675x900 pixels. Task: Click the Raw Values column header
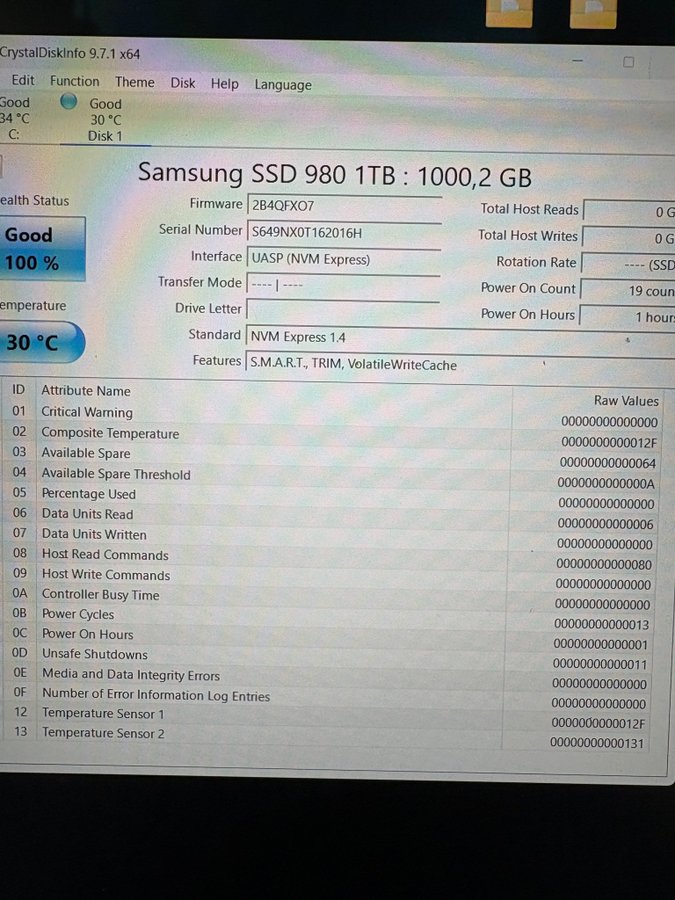point(625,400)
